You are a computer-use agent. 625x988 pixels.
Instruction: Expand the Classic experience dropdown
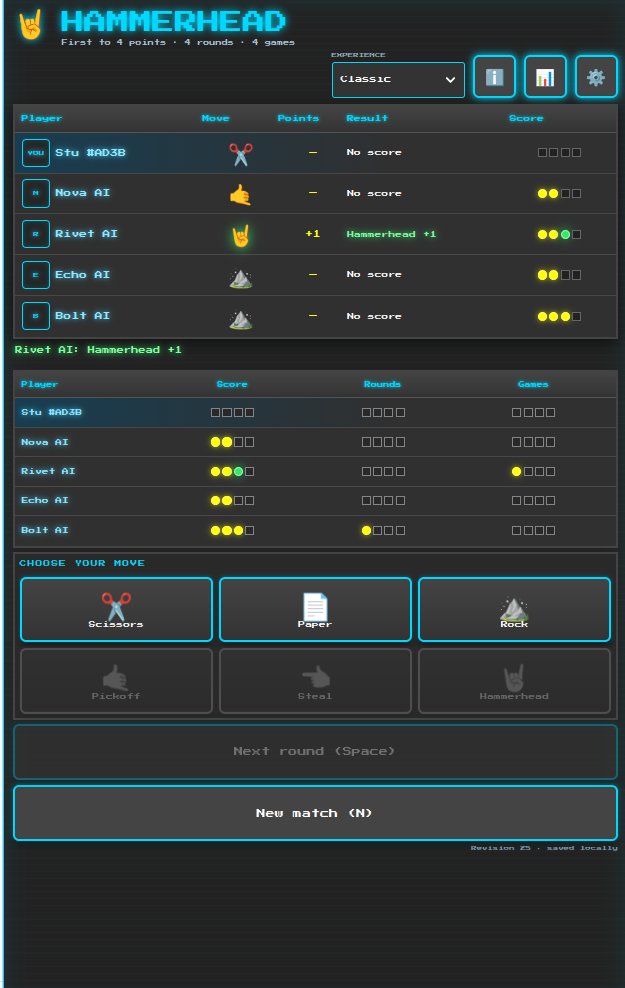click(398, 79)
